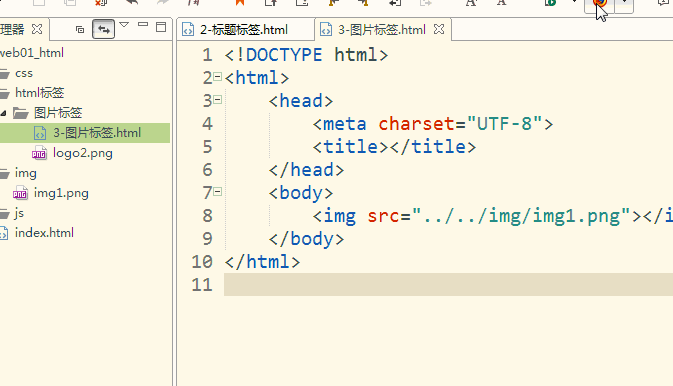Open the explorer view menu triangle

pos(124,25)
